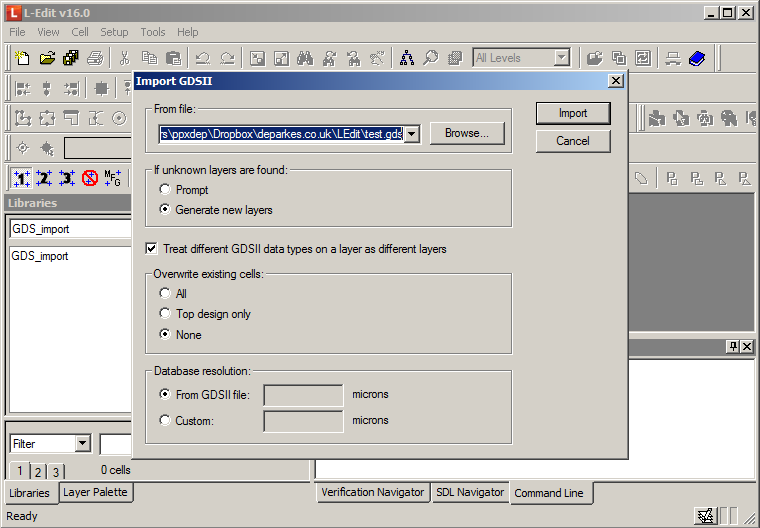The image size is (760, 528).
Task: Click the Browse... button
Action: [467, 133]
